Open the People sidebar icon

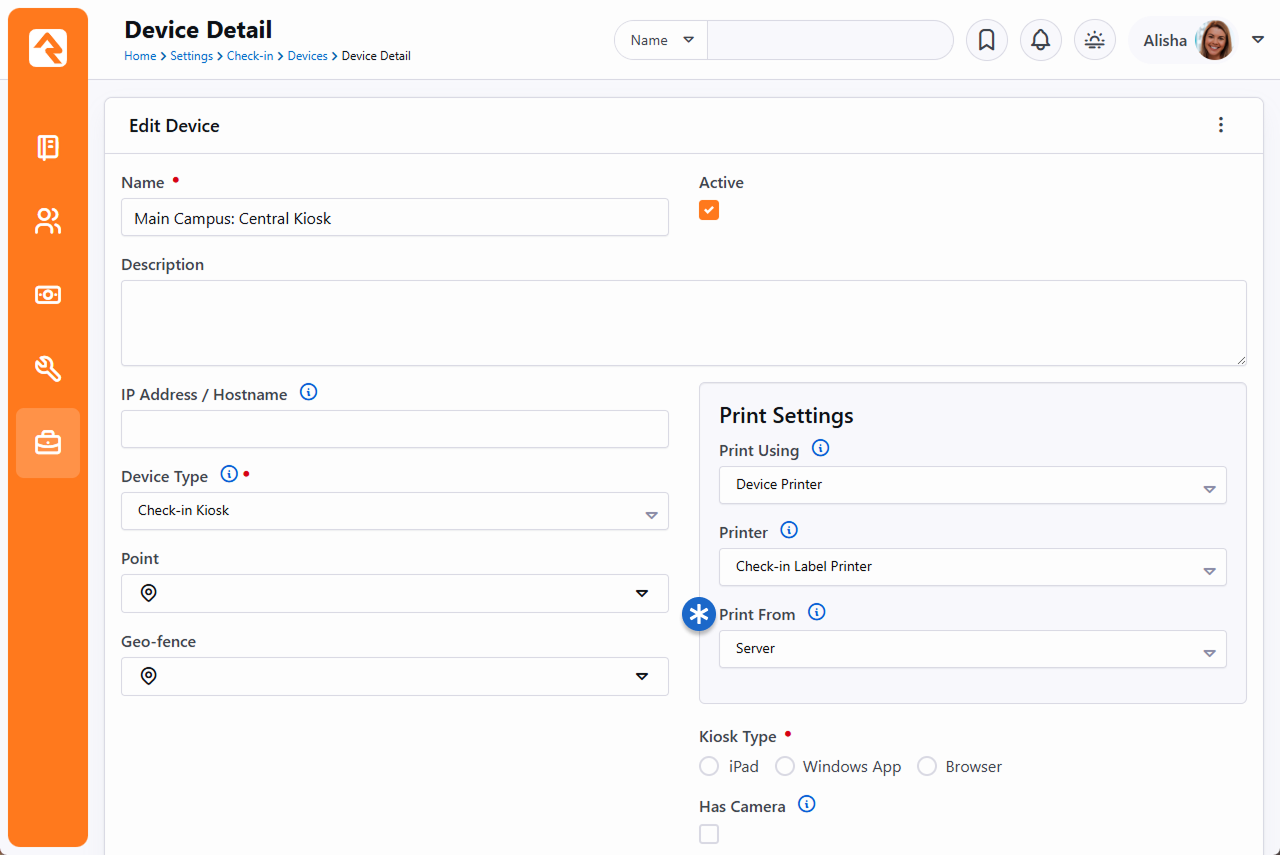[x=48, y=221]
